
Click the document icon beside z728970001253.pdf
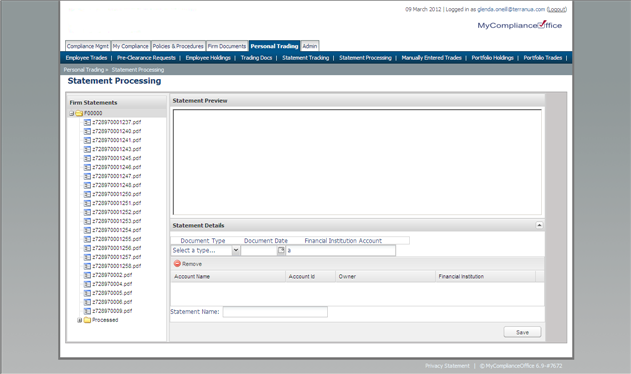point(87,221)
